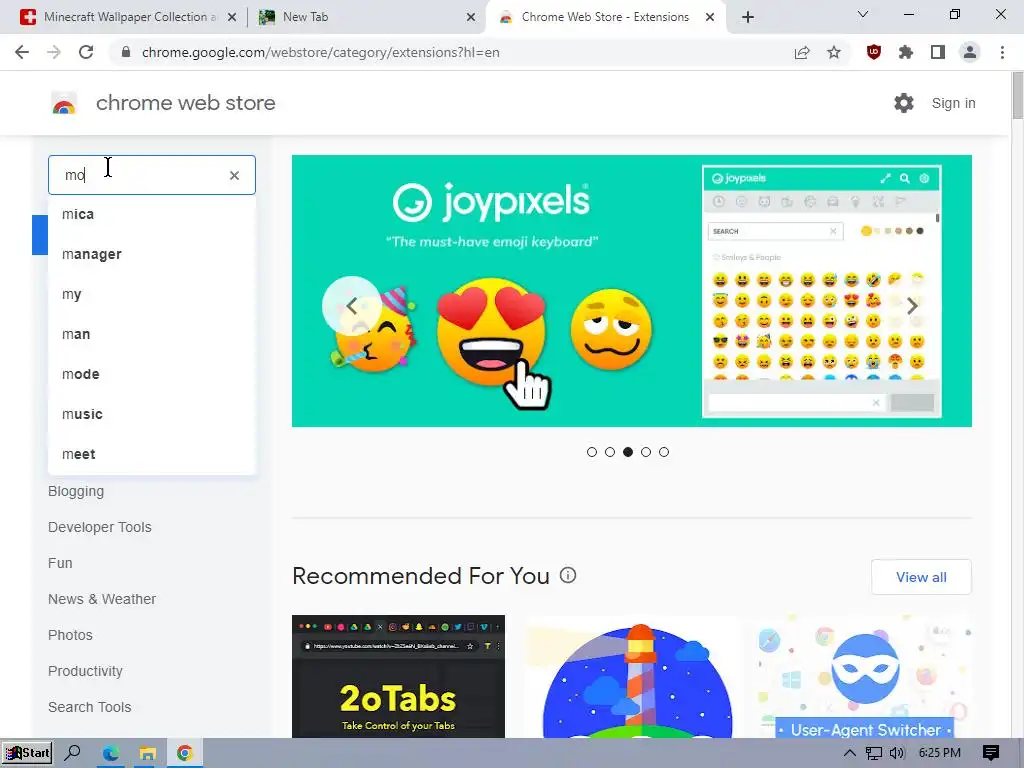Open Search Tools category
This screenshot has width=1024, height=768.
tap(89, 707)
